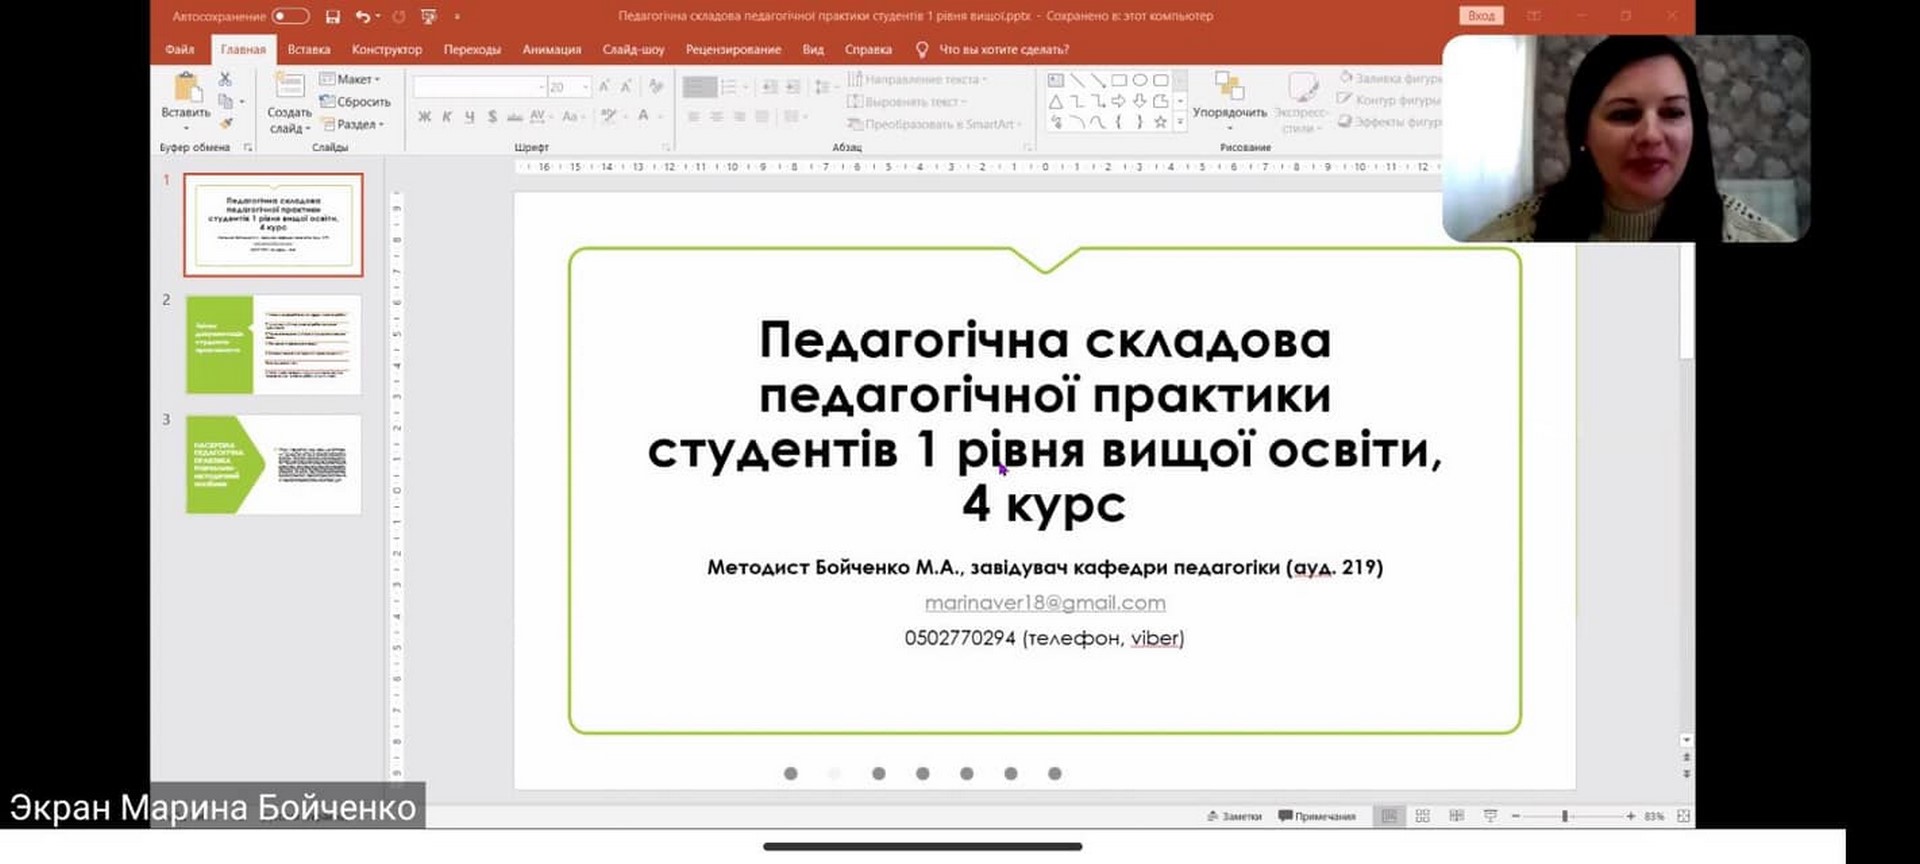Click the Cut scissors icon
Viewport: 1920px width, 864px height.
pyautogui.click(x=225, y=79)
